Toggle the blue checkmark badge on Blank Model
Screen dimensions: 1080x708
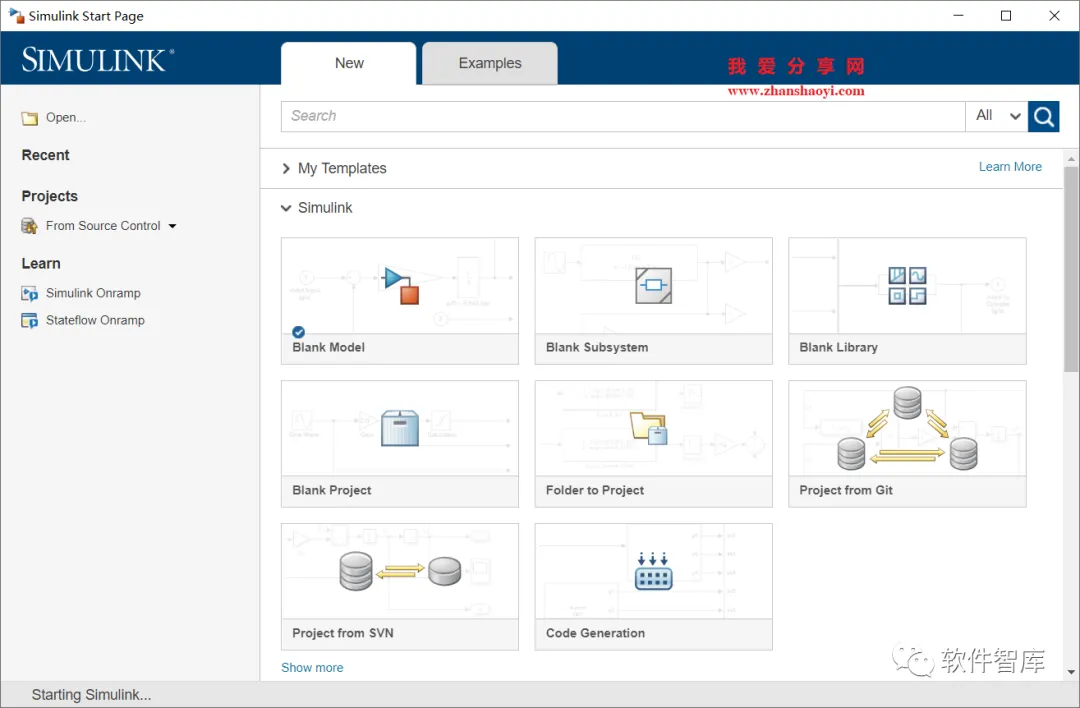click(x=298, y=332)
